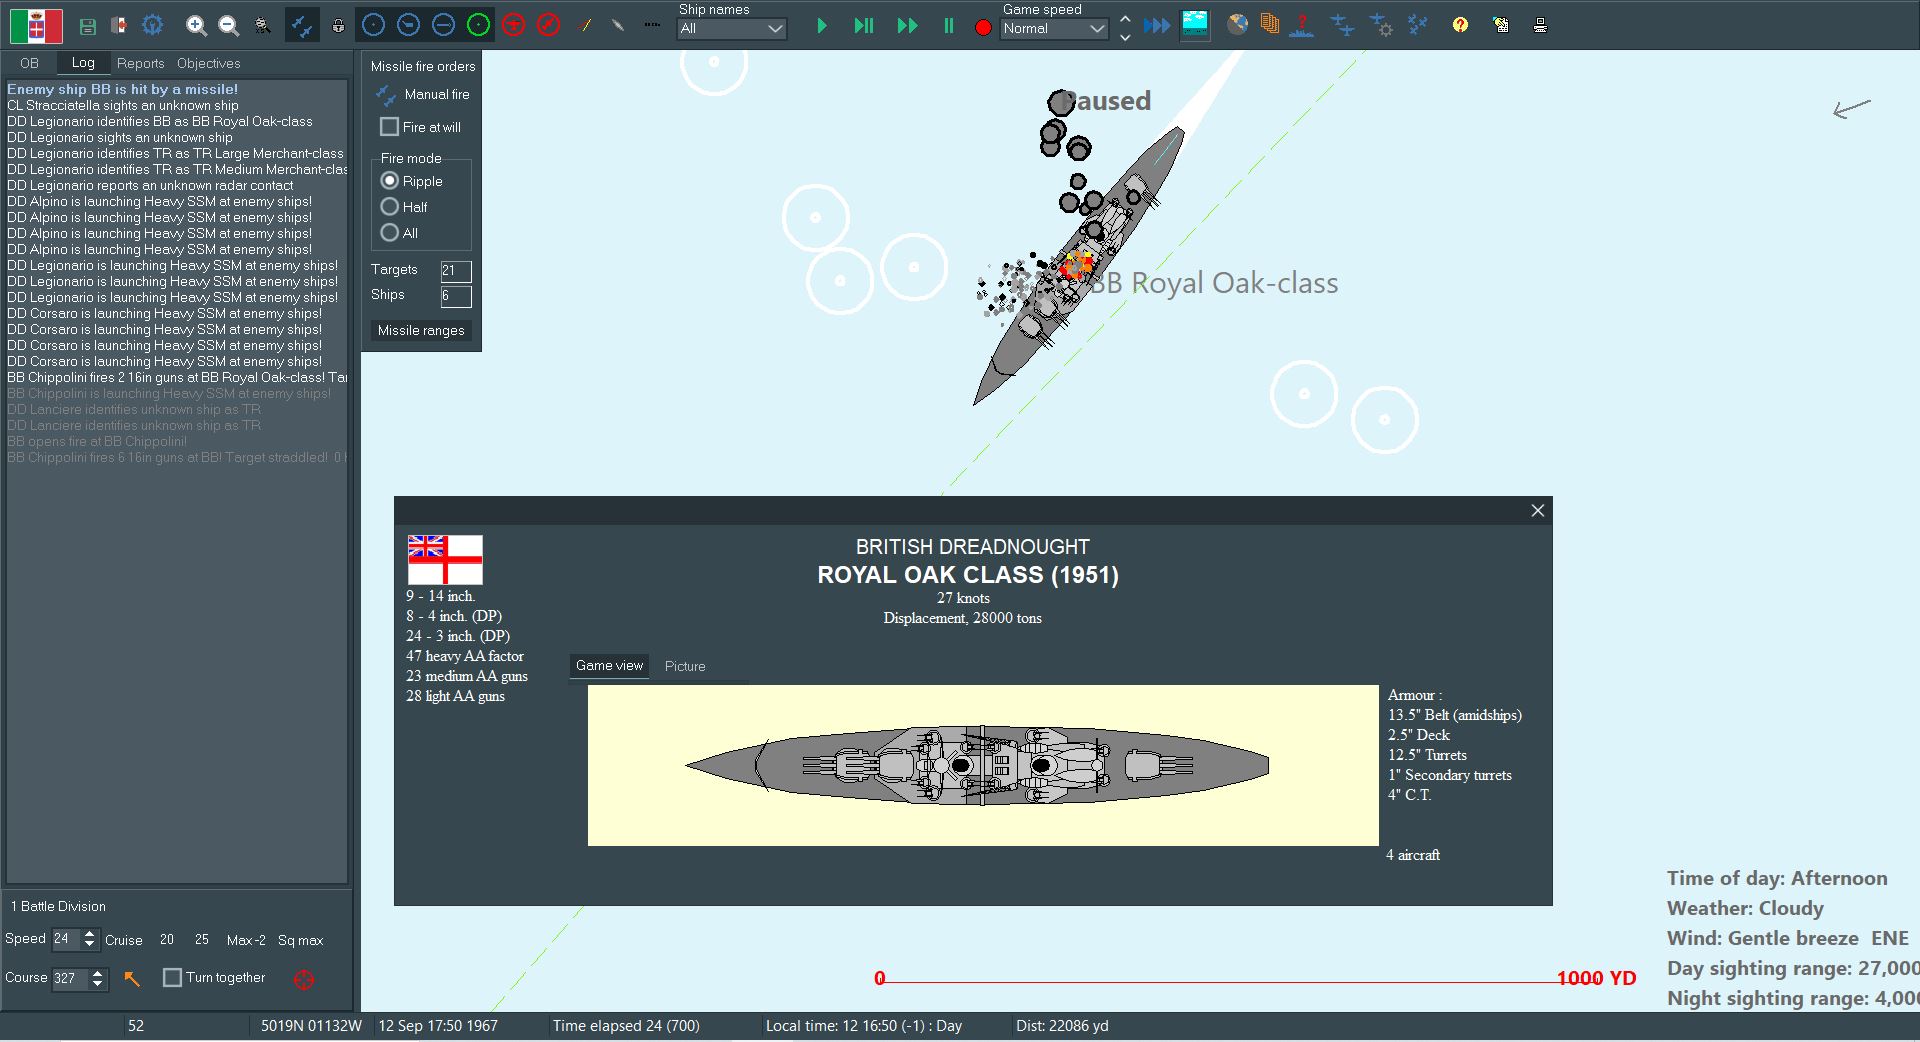Click the Missile ranges button
The height and width of the screenshot is (1042, 1920).
[x=421, y=331]
